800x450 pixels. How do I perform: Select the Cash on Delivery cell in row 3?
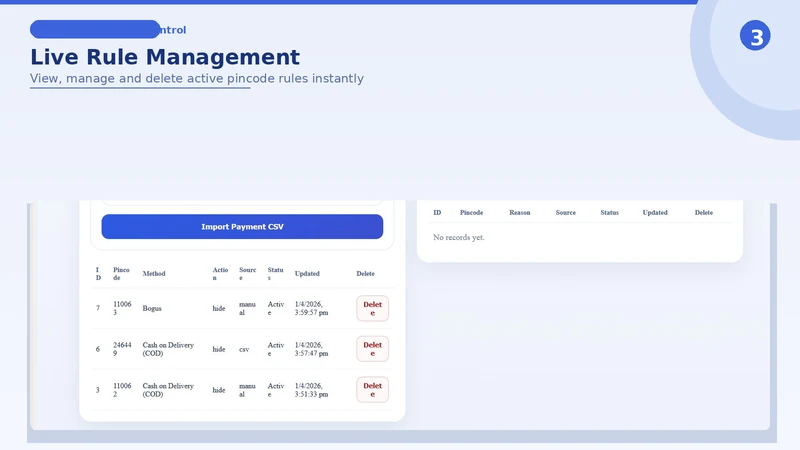pyautogui.click(x=168, y=390)
